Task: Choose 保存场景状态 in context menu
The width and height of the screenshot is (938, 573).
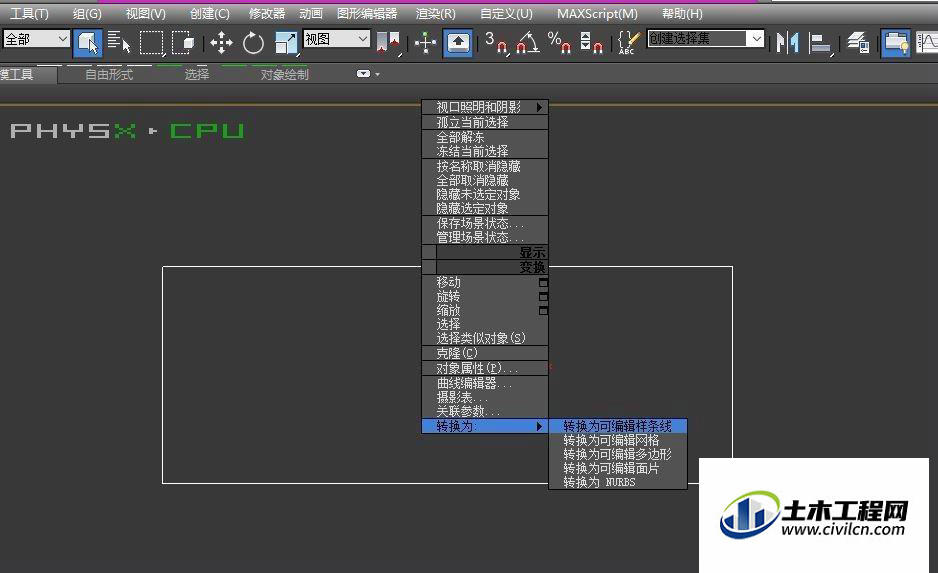Action: pos(485,223)
